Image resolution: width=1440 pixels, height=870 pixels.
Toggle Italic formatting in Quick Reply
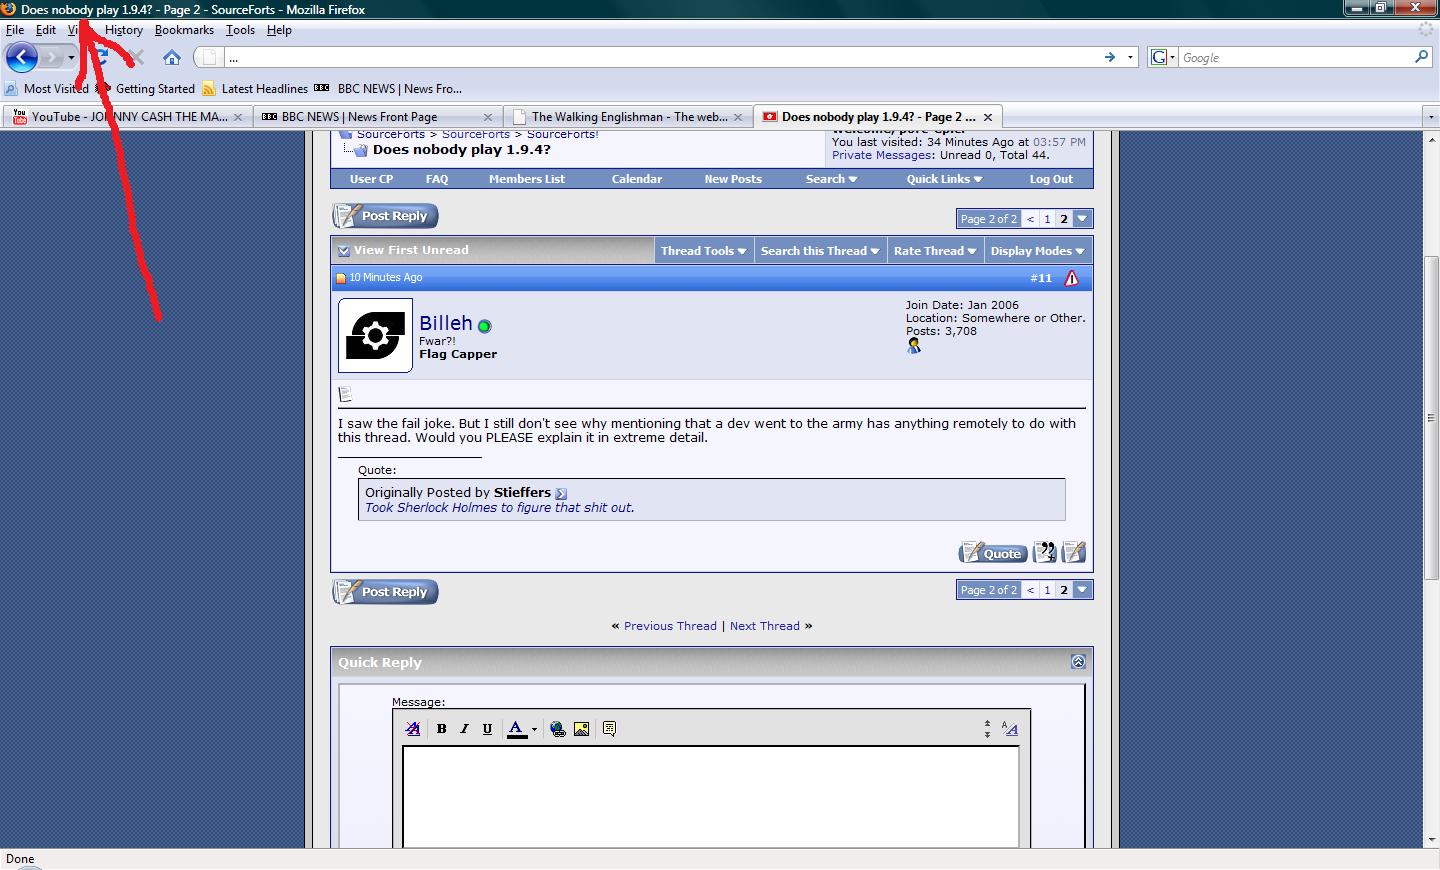[464, 729]
